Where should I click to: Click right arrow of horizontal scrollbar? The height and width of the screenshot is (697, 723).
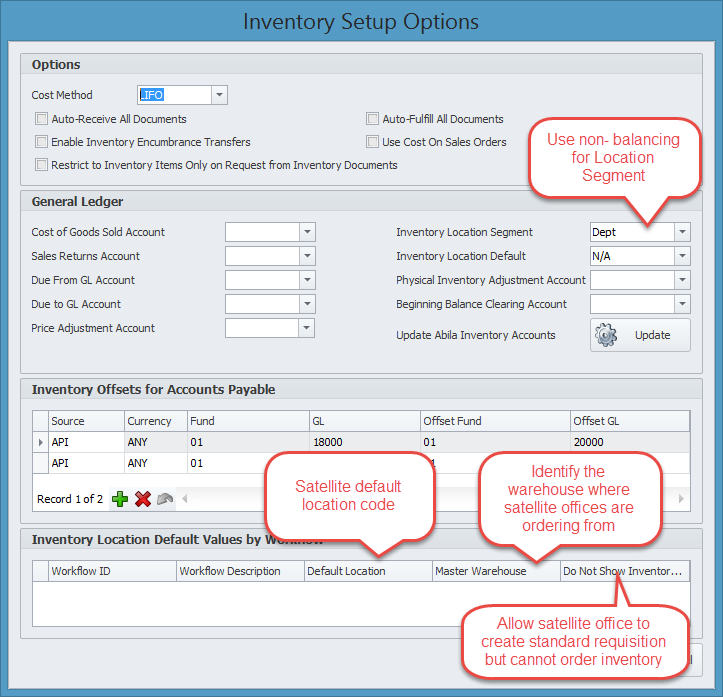682,498
